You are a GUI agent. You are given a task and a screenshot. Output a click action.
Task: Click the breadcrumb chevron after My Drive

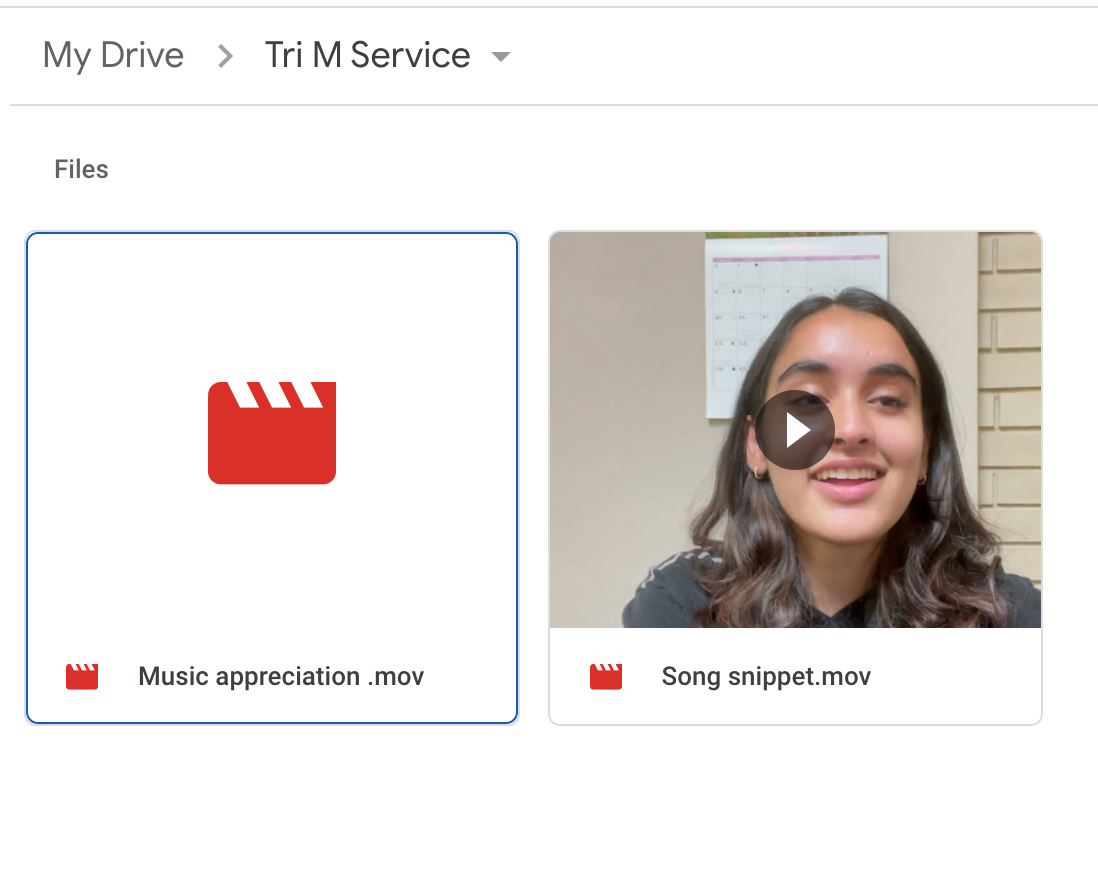tap(226, 56)
